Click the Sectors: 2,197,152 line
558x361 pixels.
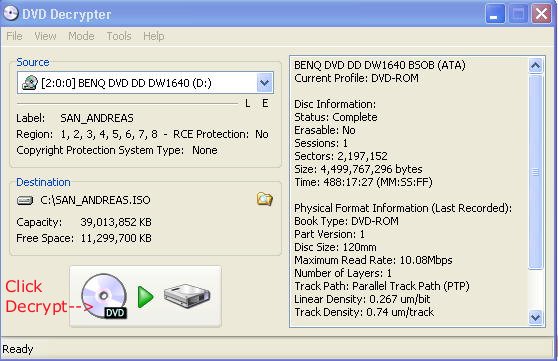341,156
